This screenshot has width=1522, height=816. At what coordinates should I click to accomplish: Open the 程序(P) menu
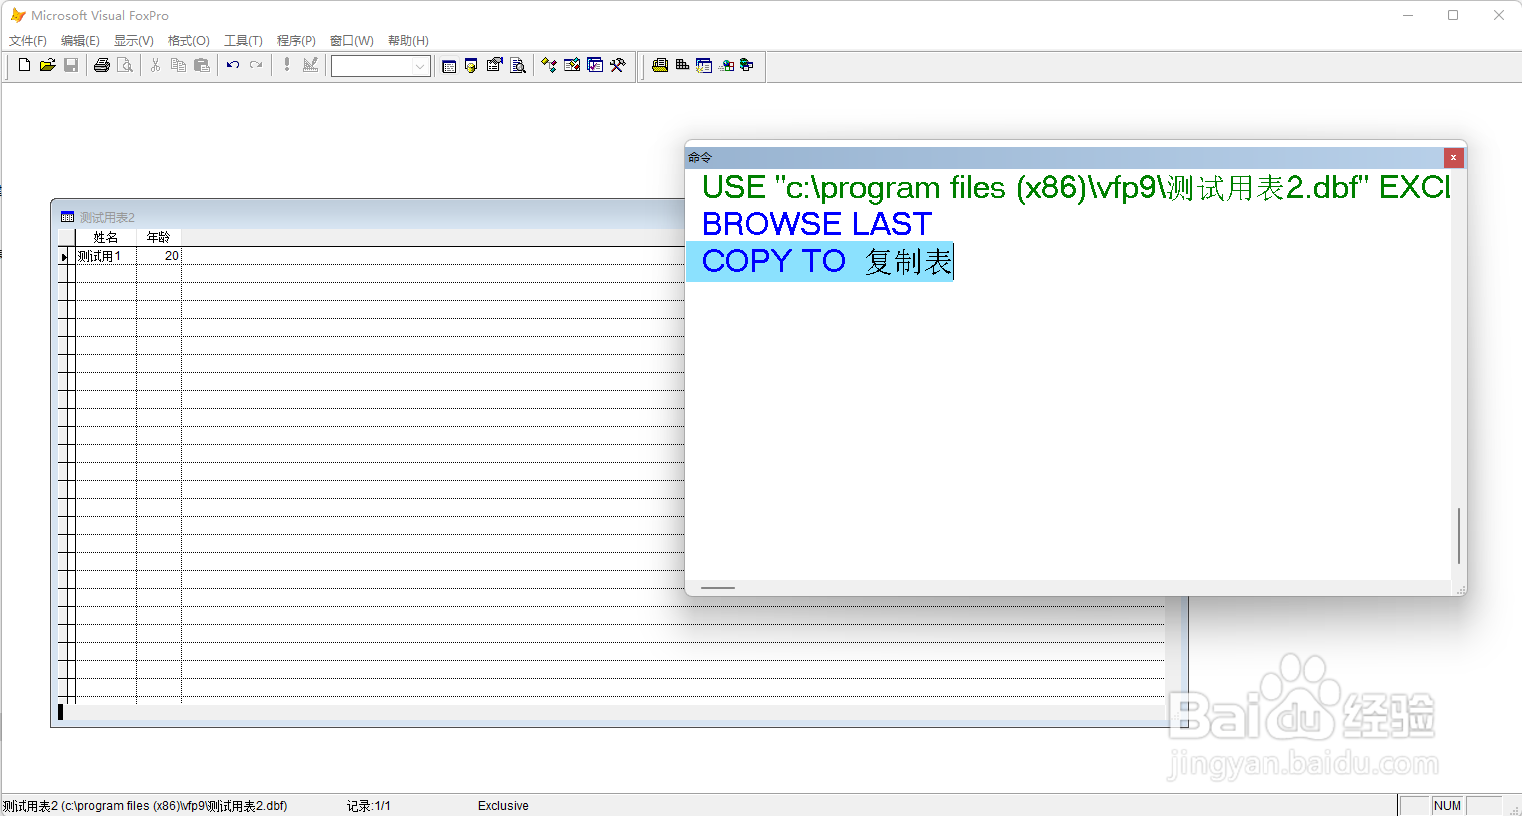coord(296,41)
